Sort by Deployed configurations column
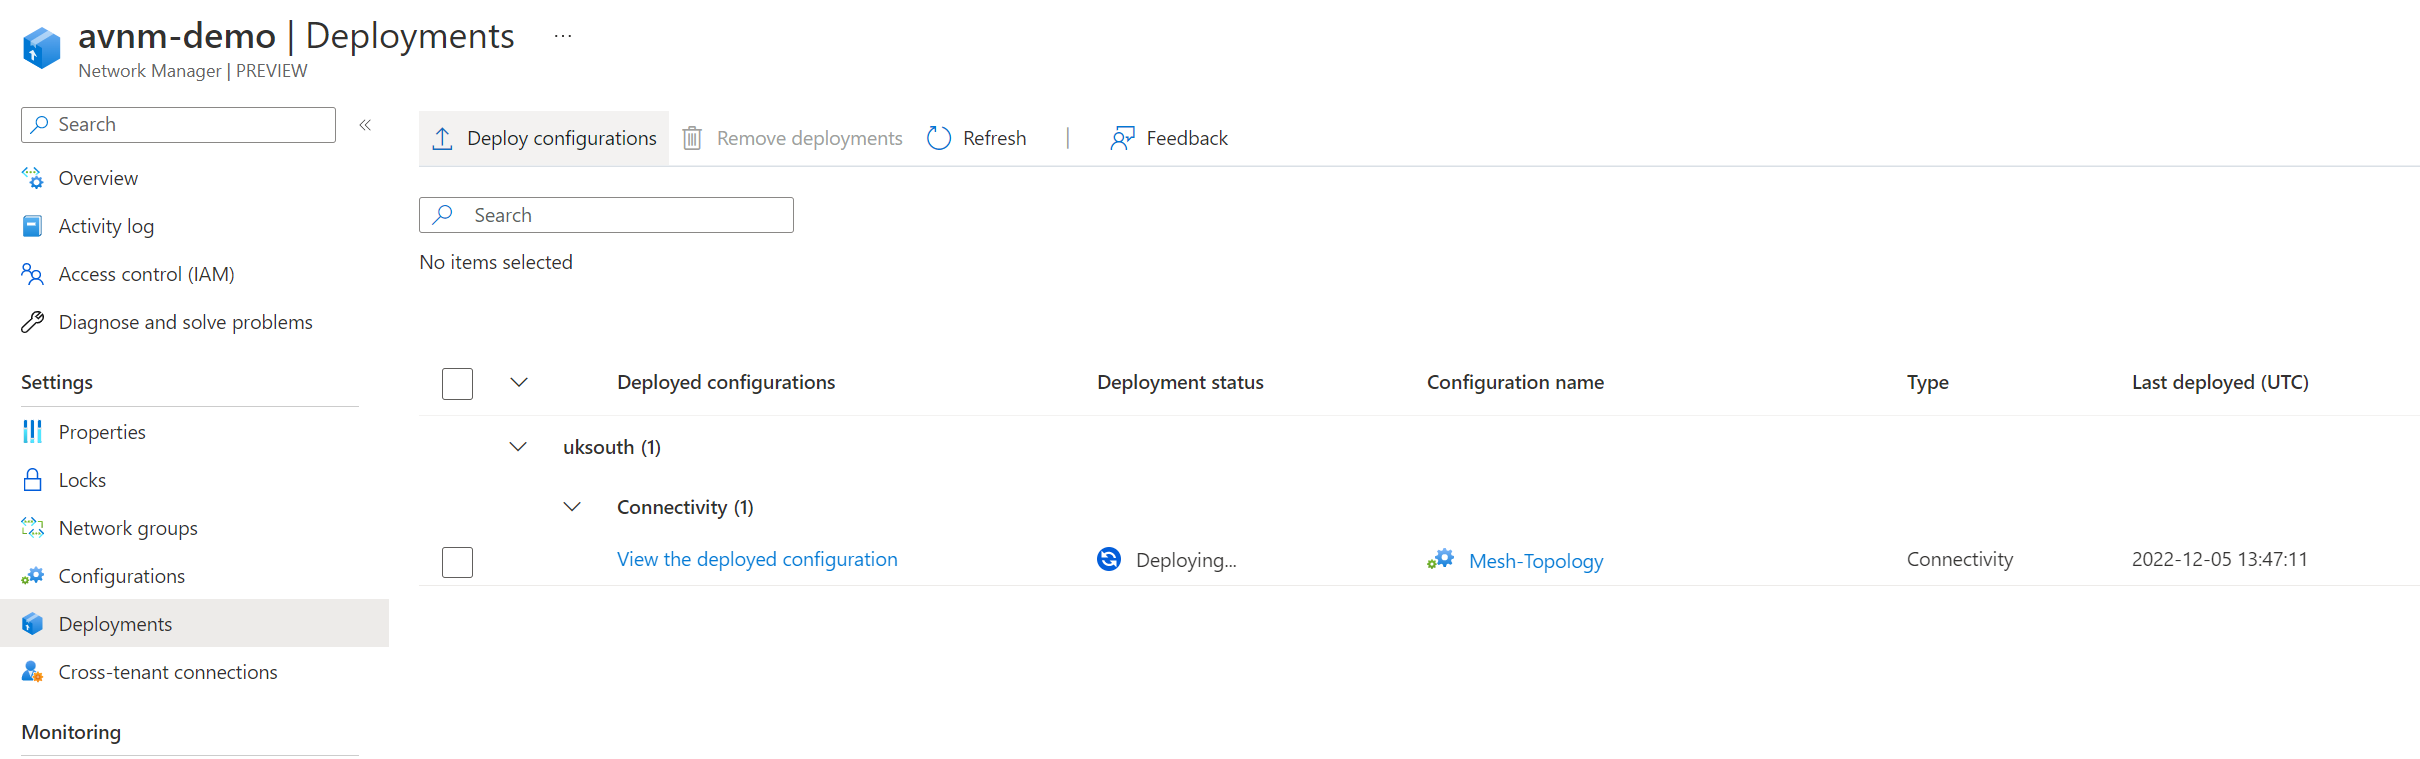 [726, 382]
